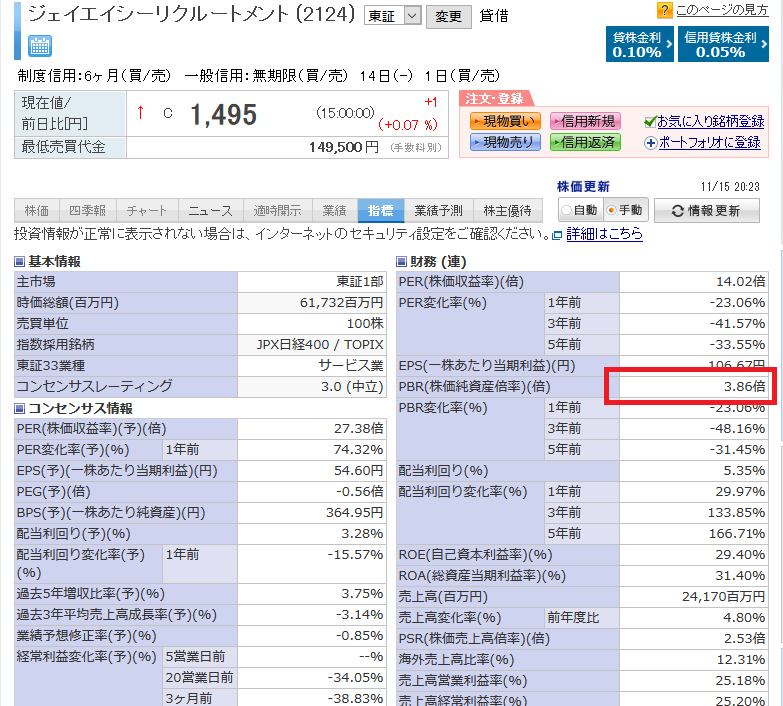Click the forecast EPS value 54.60円
This screenshot has height=706, width=783.
point(359,470)
